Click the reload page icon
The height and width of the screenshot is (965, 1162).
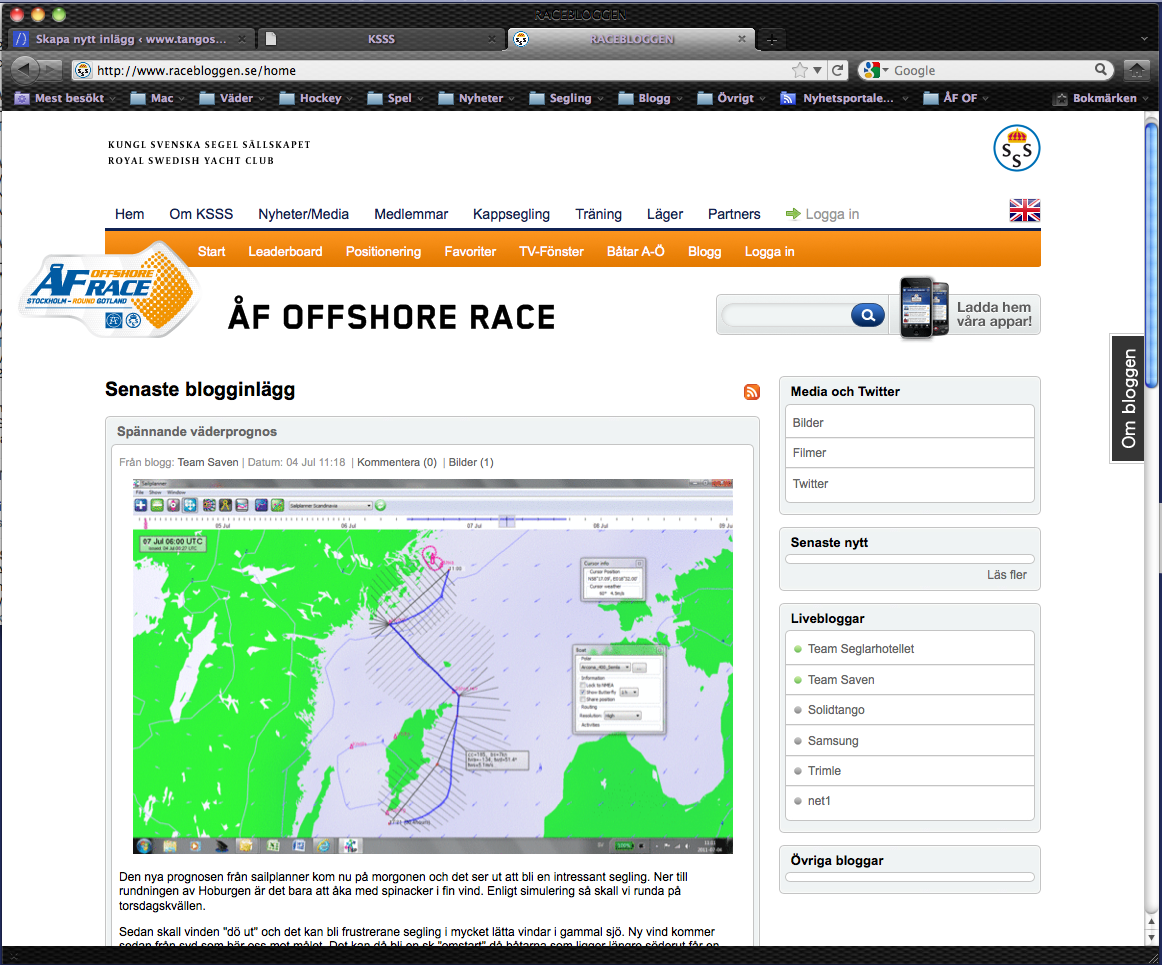837,70
